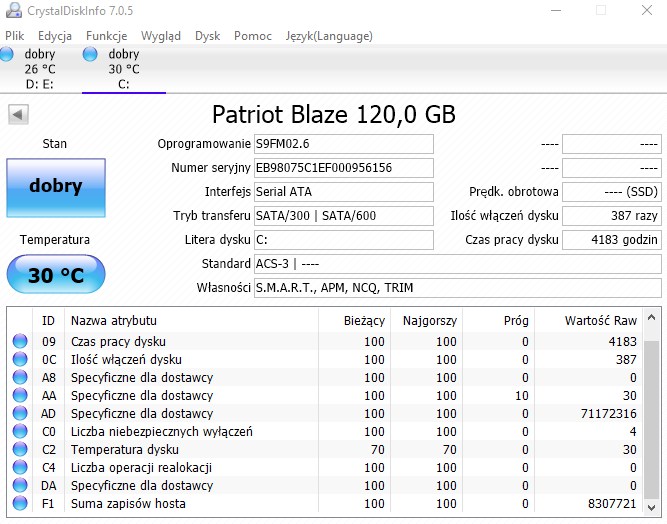The width and height of the screenshot is (667, 524).
Task: Click status orb of attribute 09 row
Action: point(20,341)
